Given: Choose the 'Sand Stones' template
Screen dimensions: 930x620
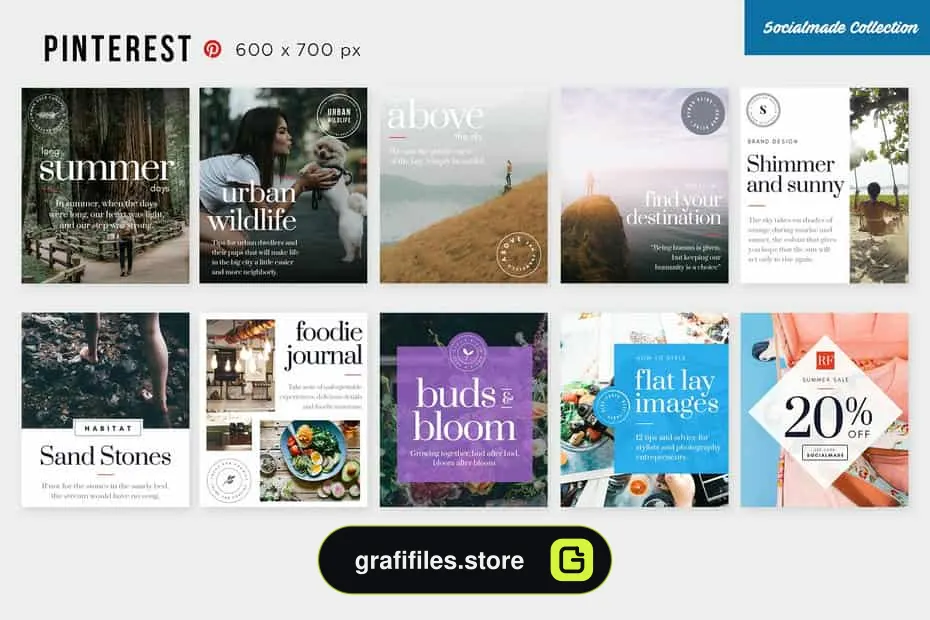Looking at the screenshot, I should pos(106,410).
